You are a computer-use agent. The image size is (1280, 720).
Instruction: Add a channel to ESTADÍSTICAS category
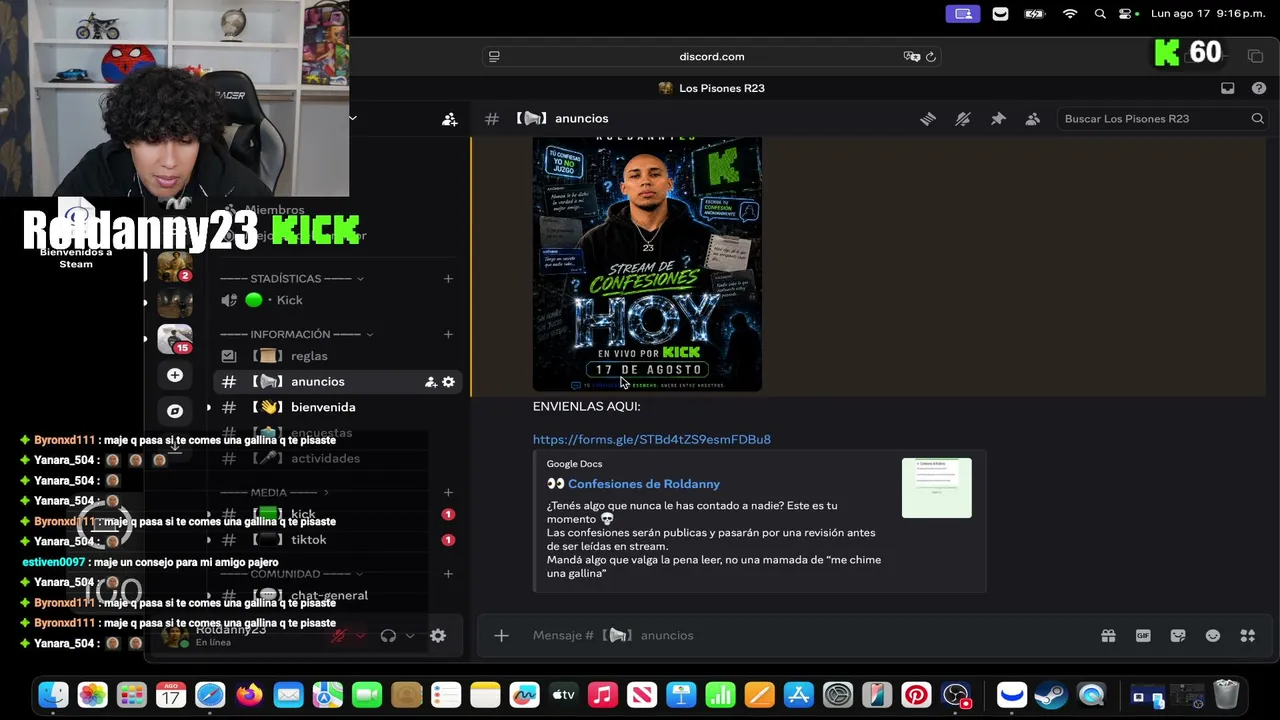[448, 279]
